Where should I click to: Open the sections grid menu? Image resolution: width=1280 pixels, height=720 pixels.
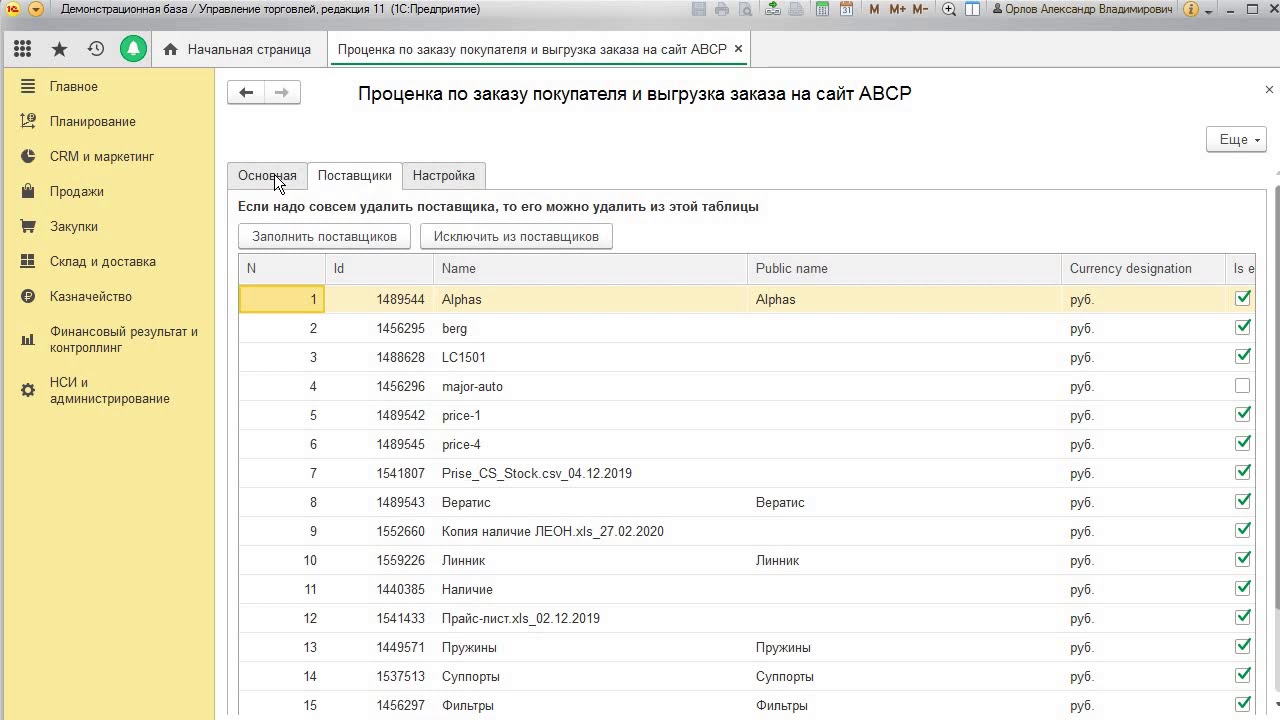pyautogui.click(x=22, y=49)
